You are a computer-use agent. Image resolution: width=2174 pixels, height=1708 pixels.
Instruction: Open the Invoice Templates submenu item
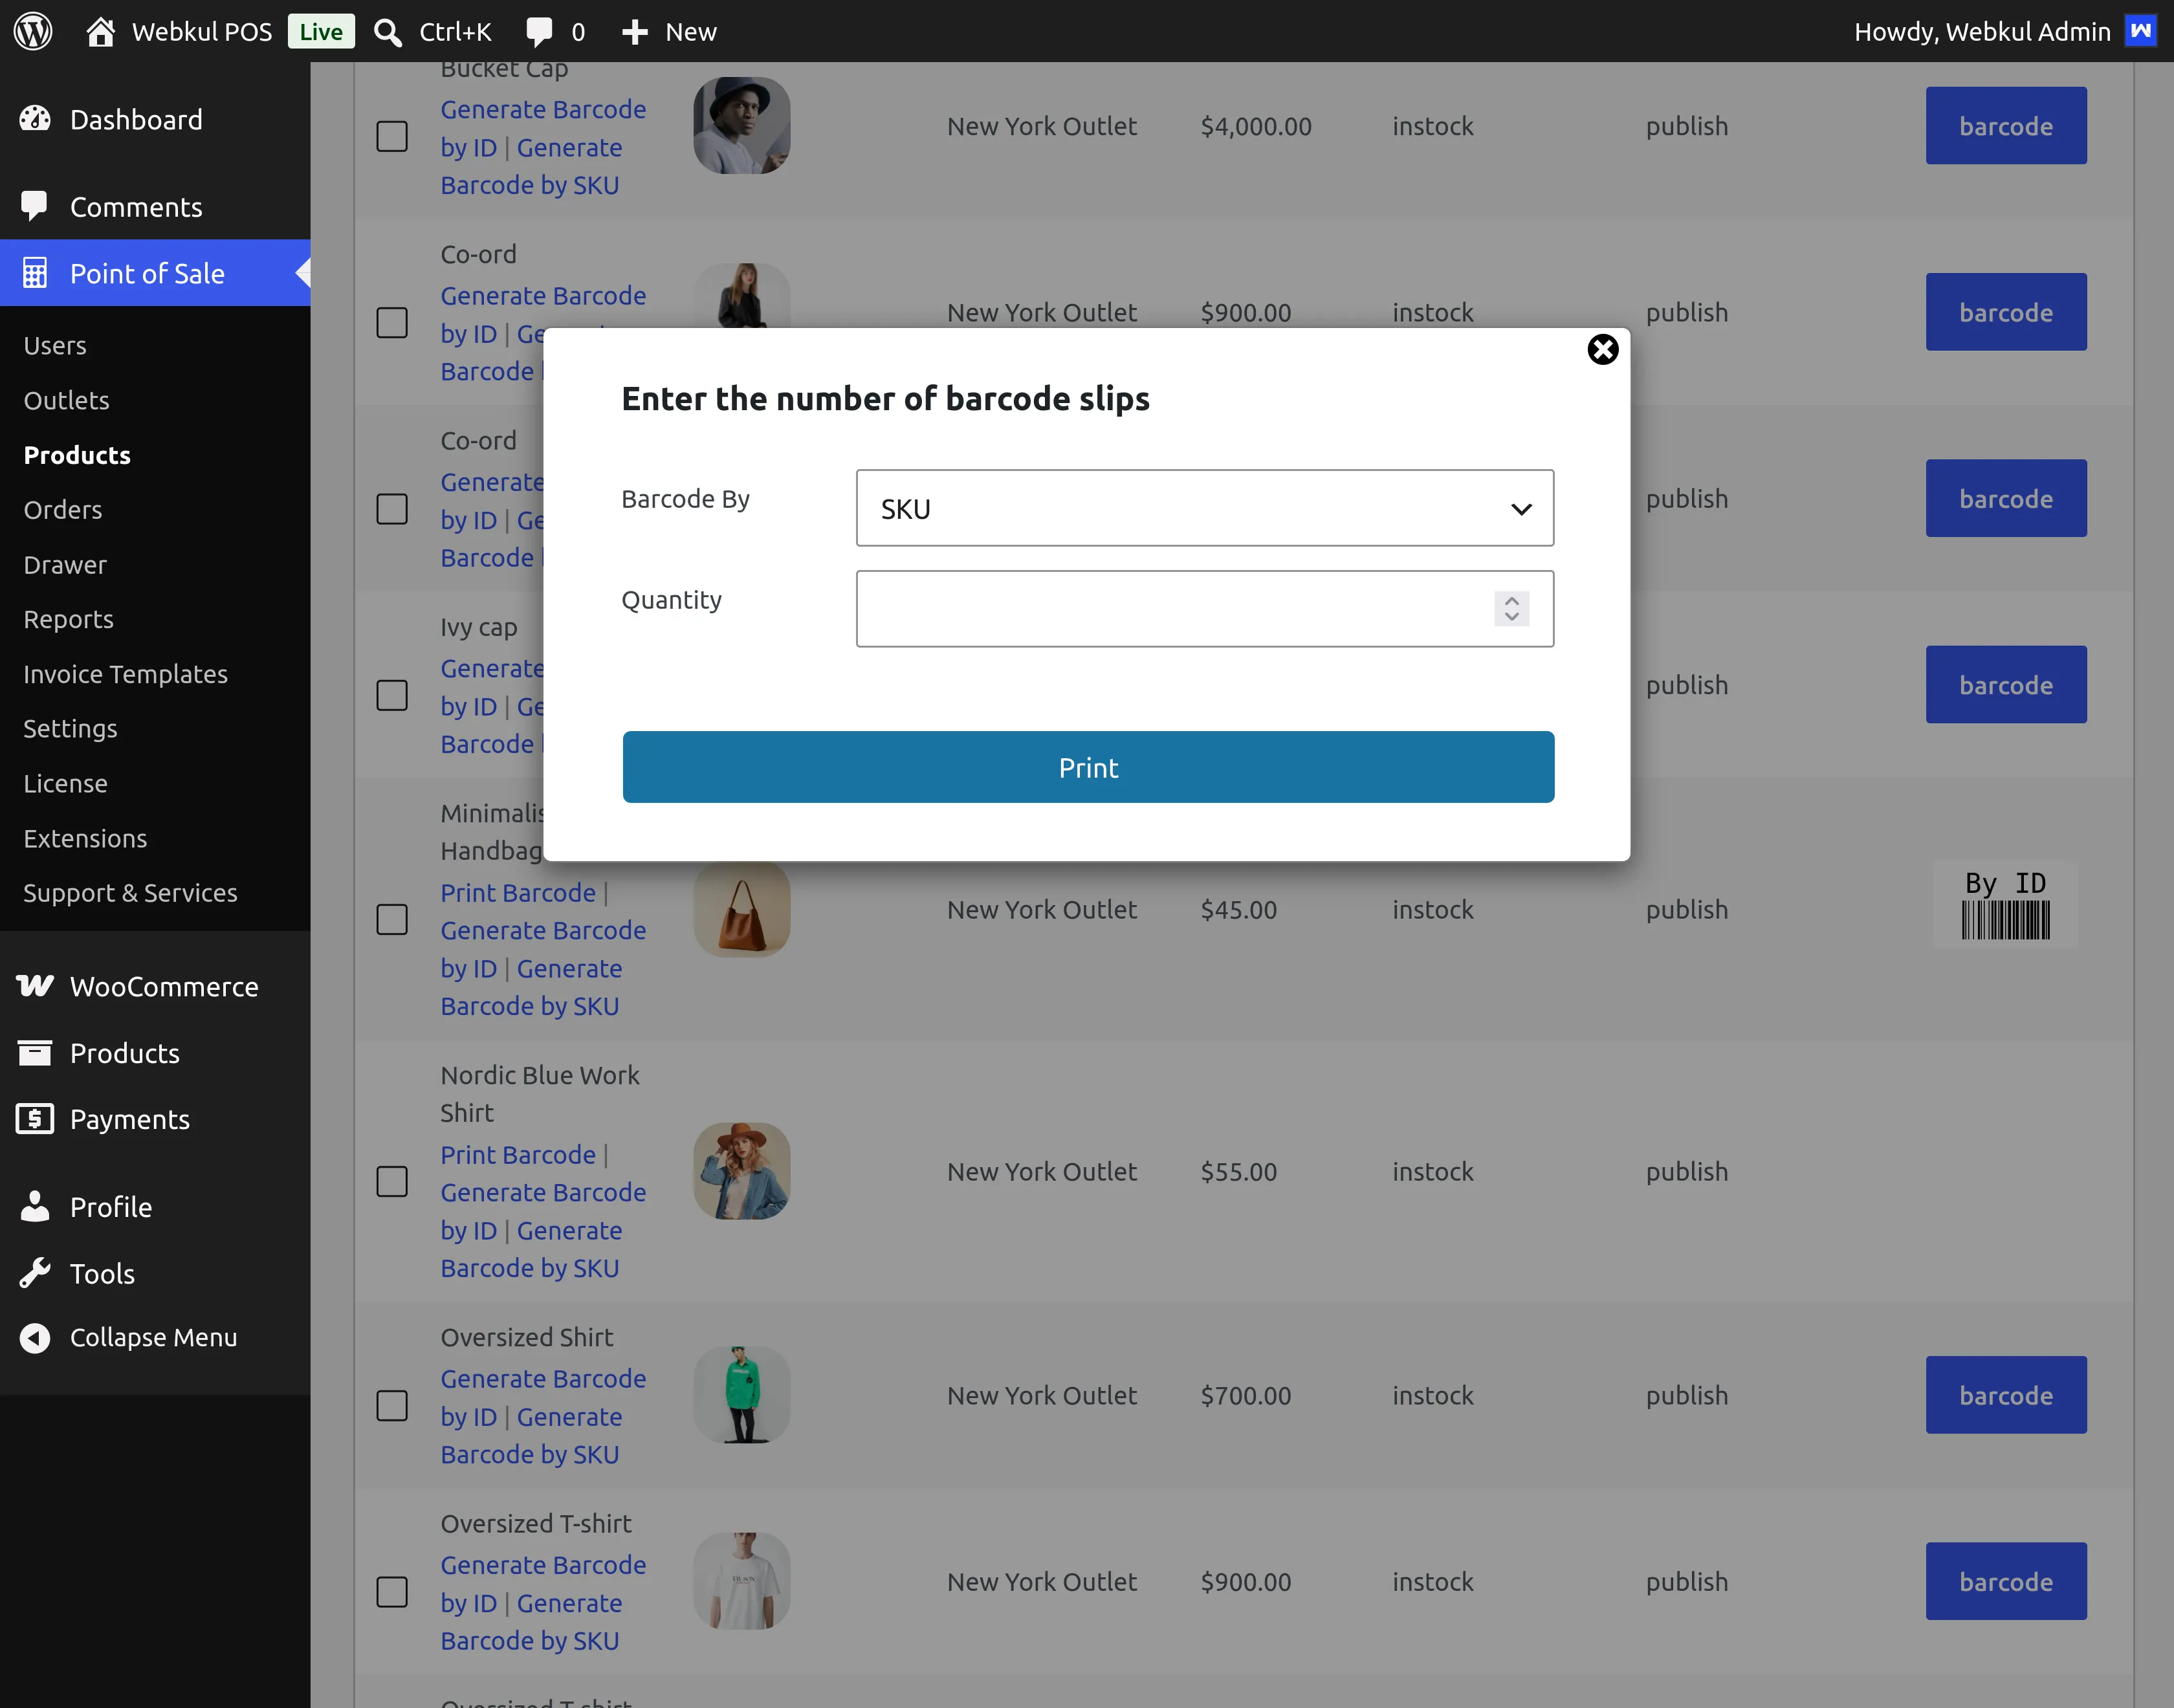[126, 674]
